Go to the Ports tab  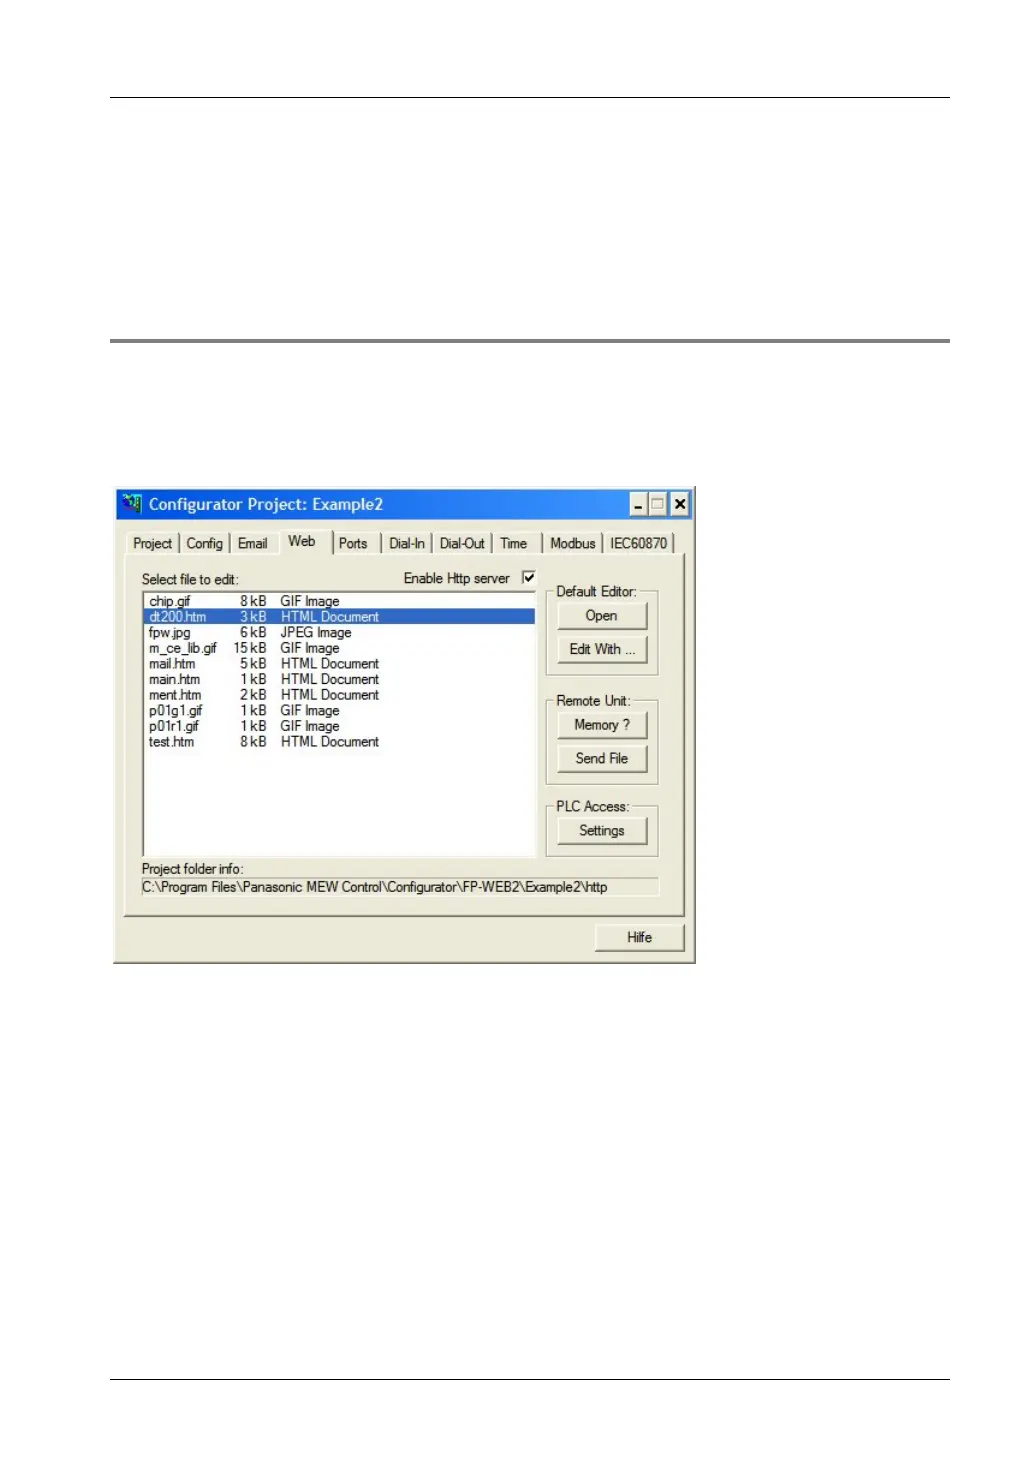click(x=353, y=544)
